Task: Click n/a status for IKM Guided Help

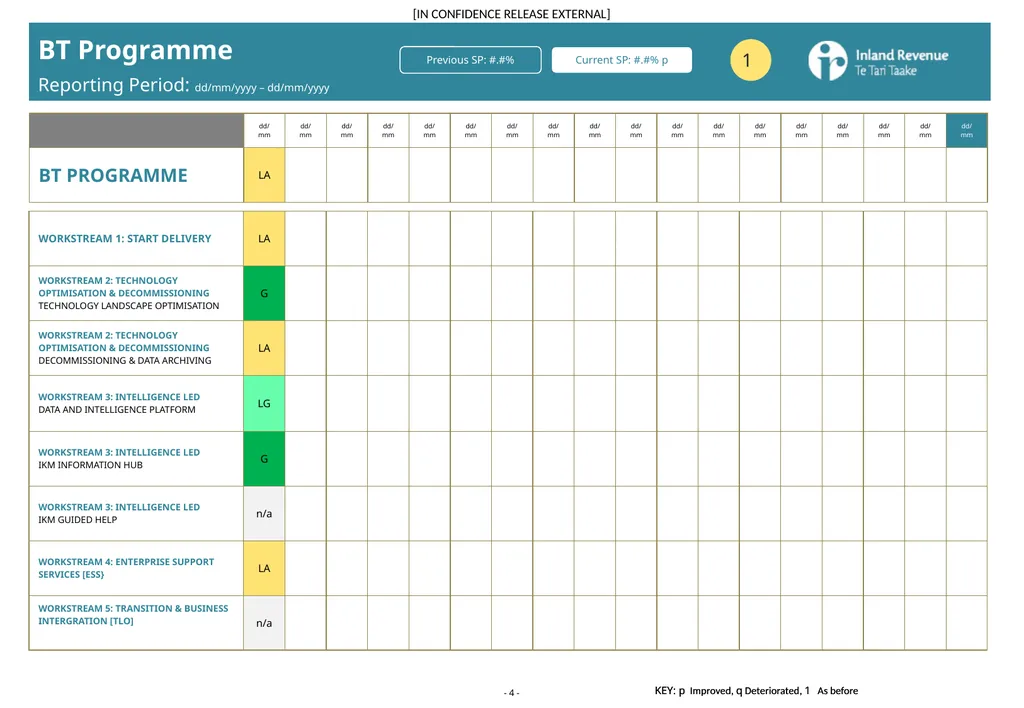Action: point(264,513)
